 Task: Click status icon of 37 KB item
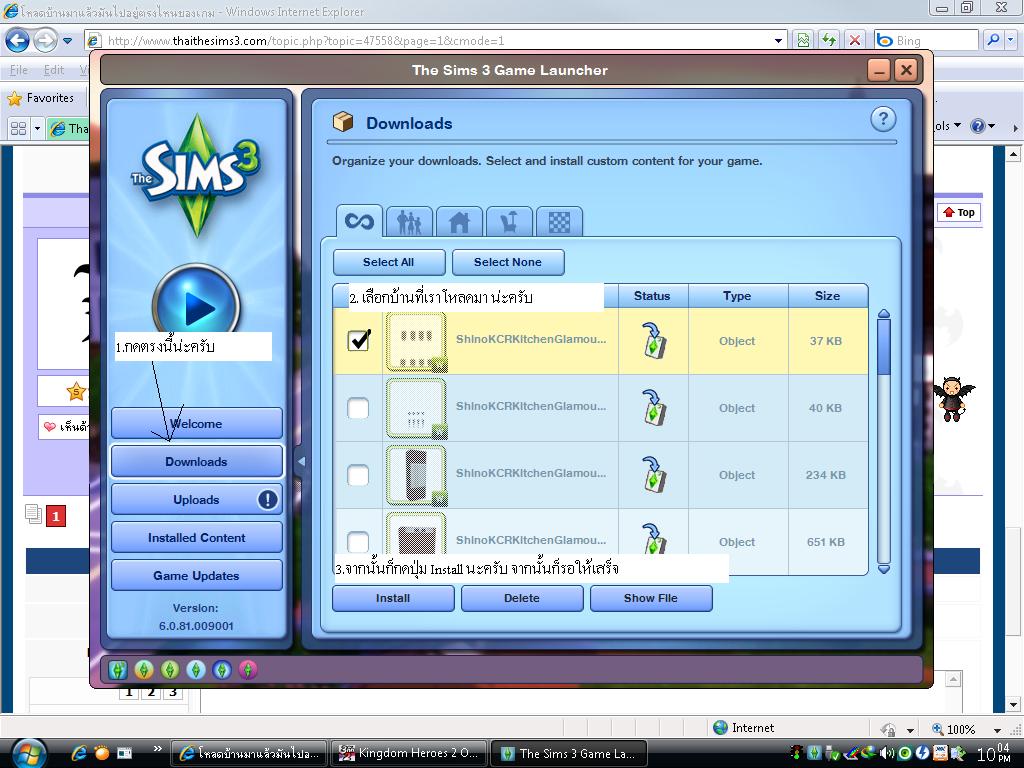(x=653, y=340)
